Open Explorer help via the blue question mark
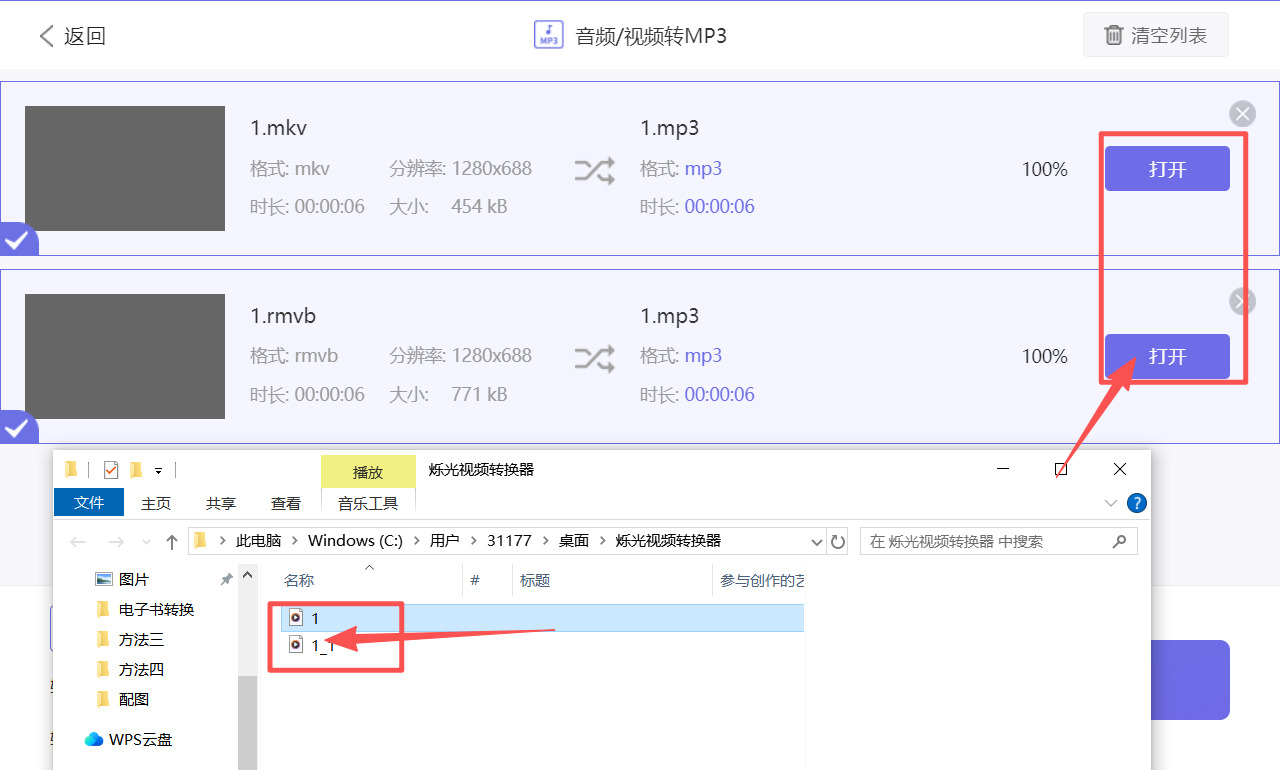 pos(1137,503)
